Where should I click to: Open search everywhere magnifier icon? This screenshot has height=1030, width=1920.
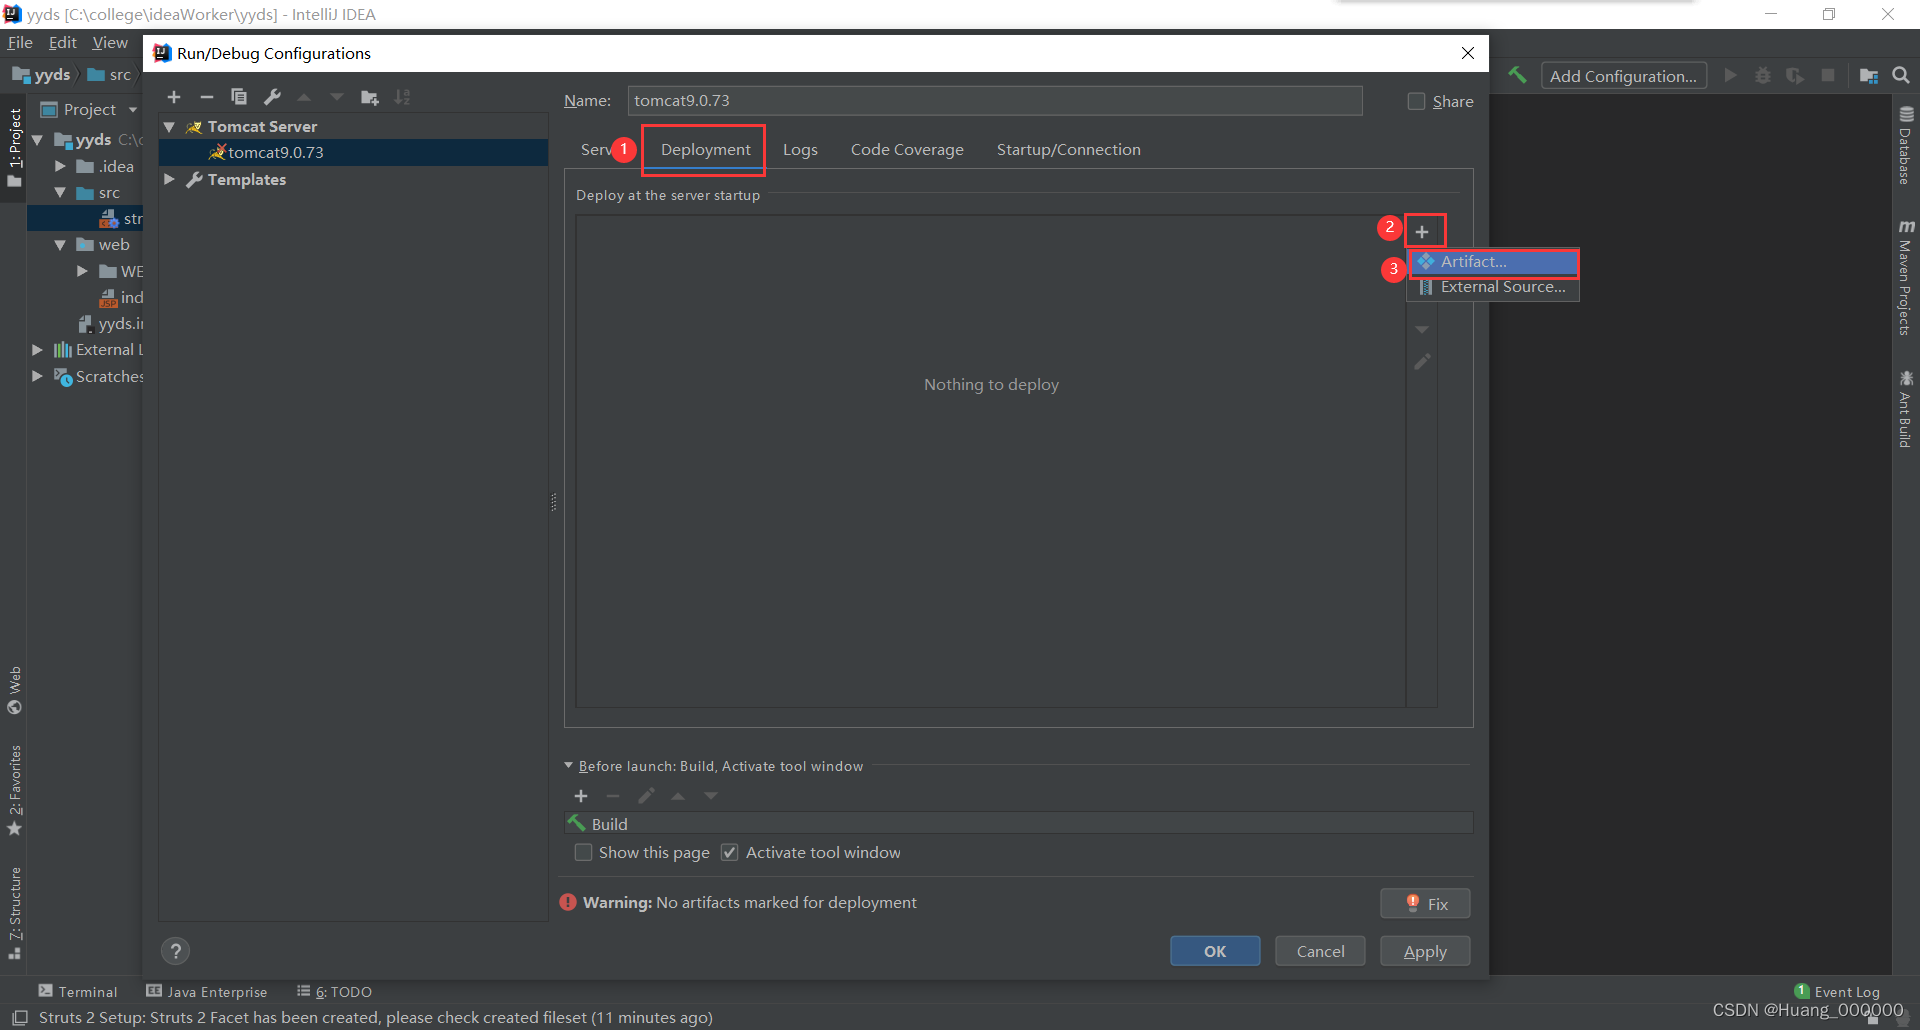(1901, 75)
